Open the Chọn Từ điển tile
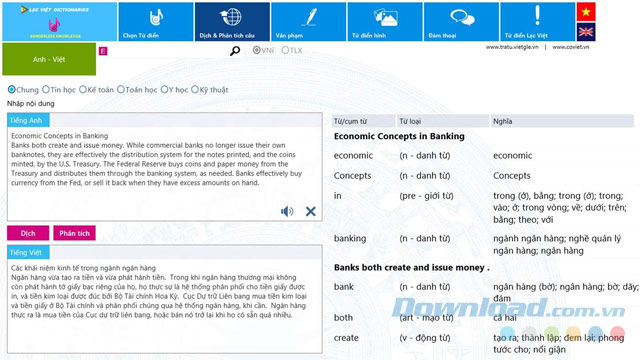 click(156, 22)
